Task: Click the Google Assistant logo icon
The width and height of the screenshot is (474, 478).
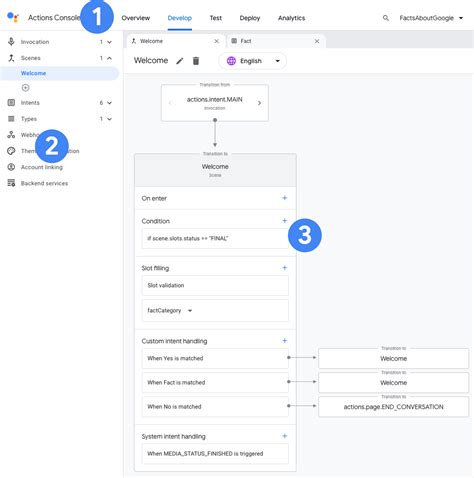Action: point(13,17)
